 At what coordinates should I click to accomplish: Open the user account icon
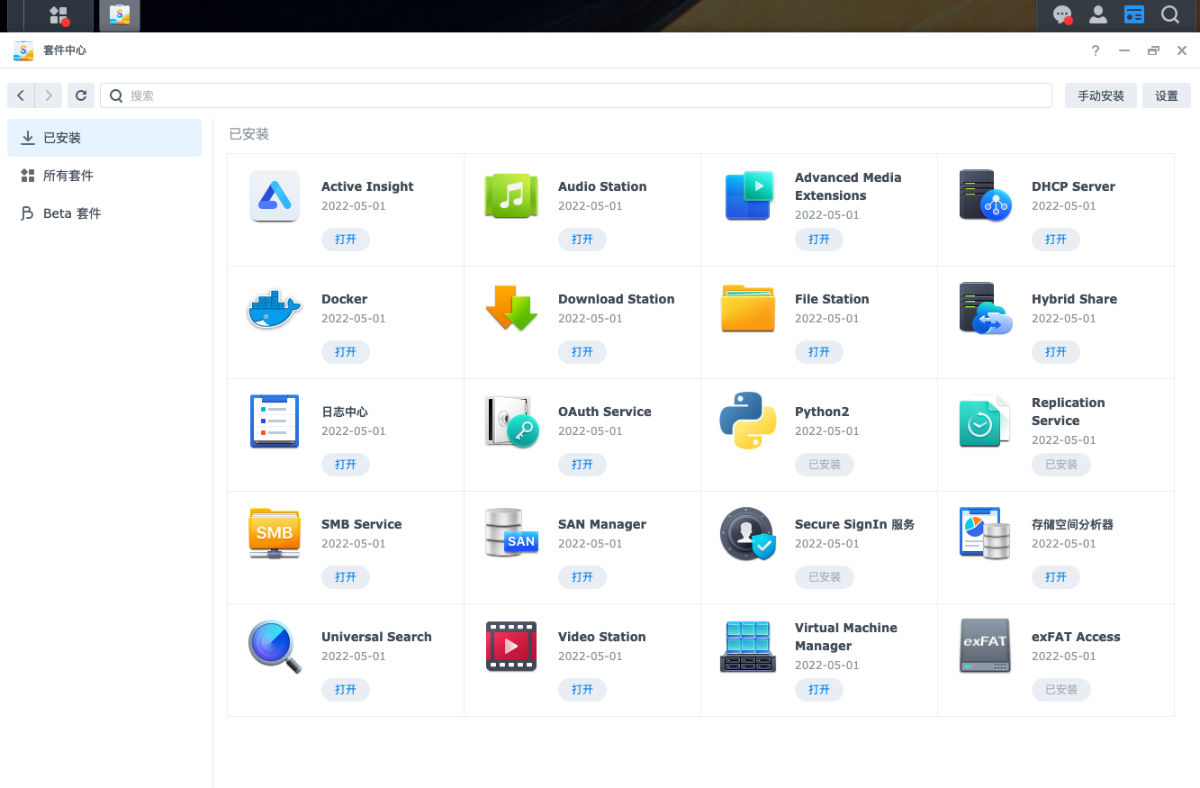pyautogui.click(x=1098, y=15)
